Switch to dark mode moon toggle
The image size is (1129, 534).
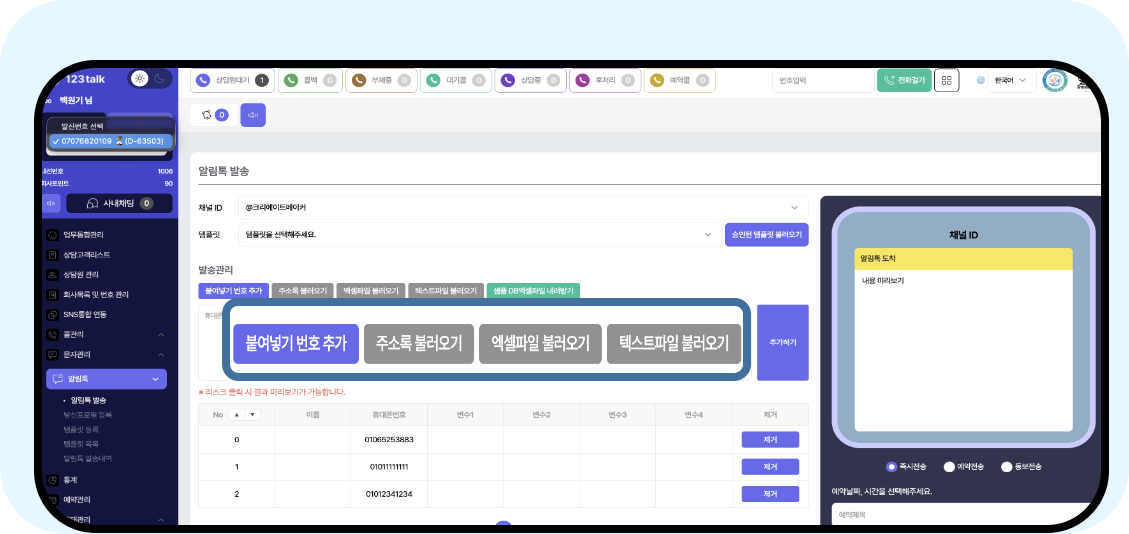click(x=162, y=79)
